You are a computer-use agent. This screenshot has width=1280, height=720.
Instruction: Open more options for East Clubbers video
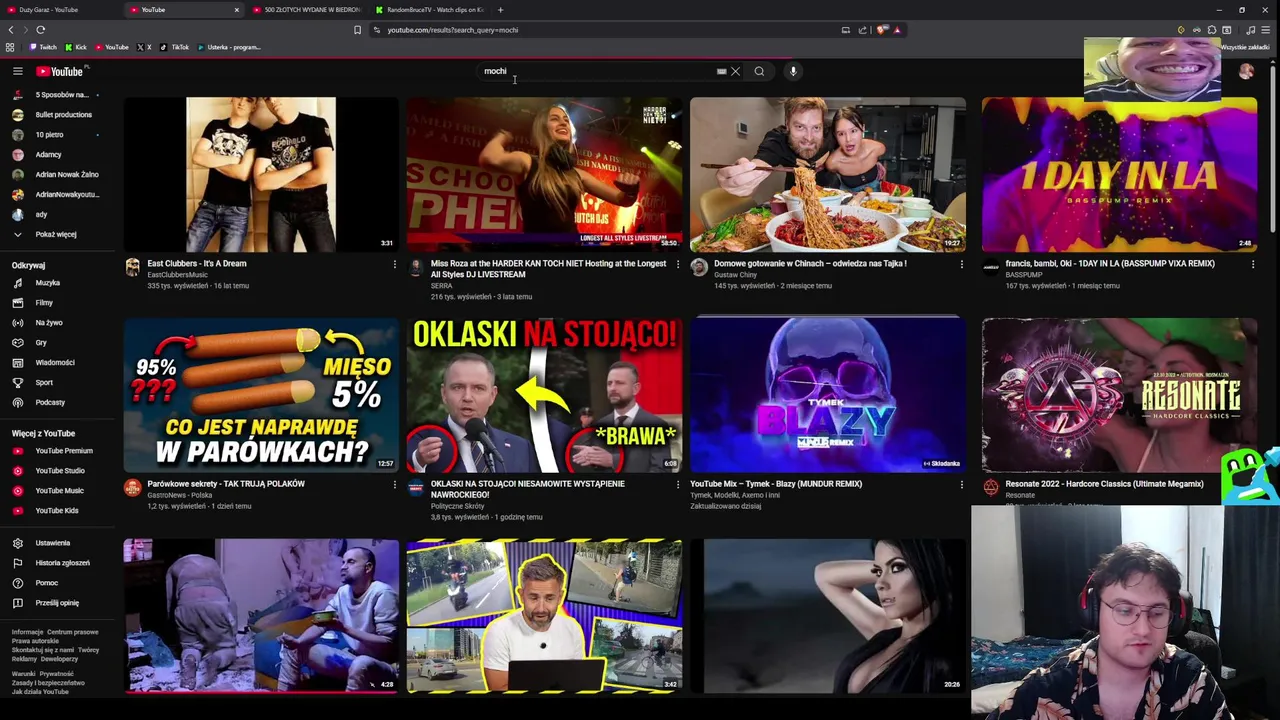394,264
